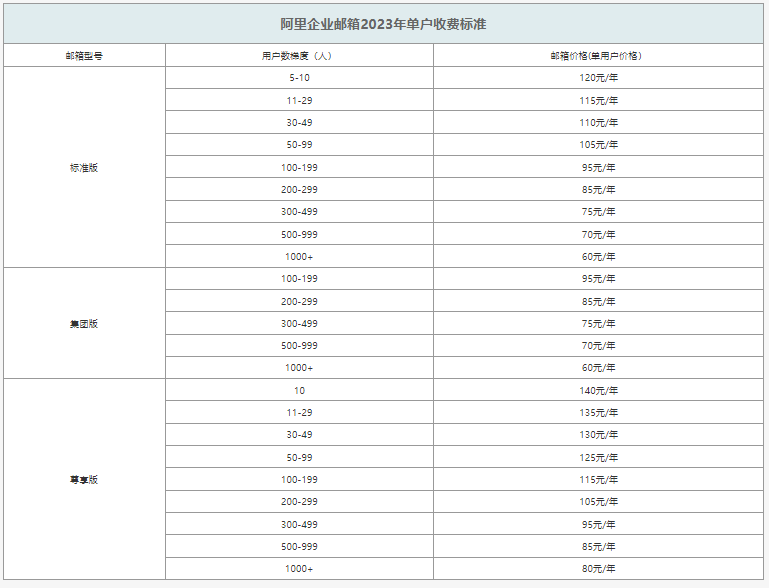Select 200-299 tier in 尊享版 section
The image size is (769, 588).
[299, 502]
